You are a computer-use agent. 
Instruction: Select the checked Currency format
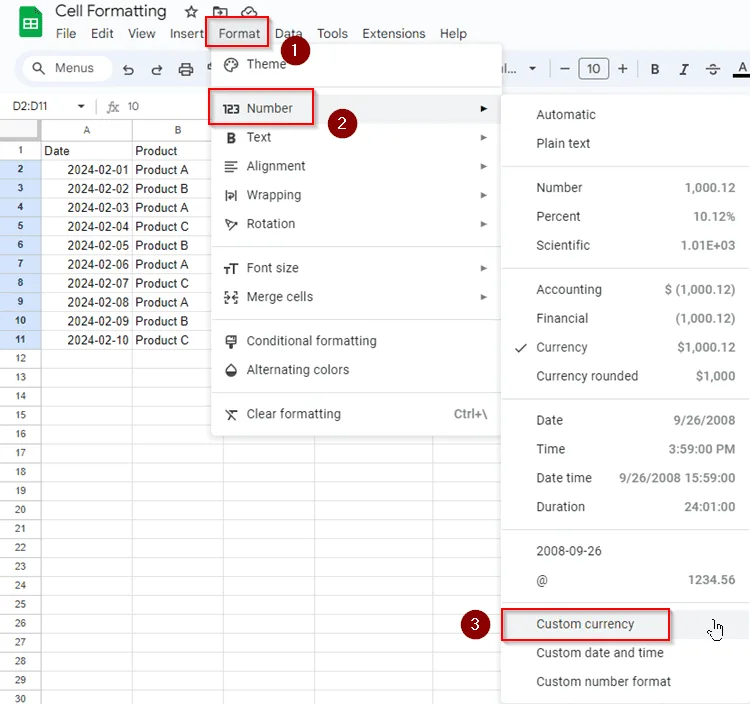tap(626, 347)
